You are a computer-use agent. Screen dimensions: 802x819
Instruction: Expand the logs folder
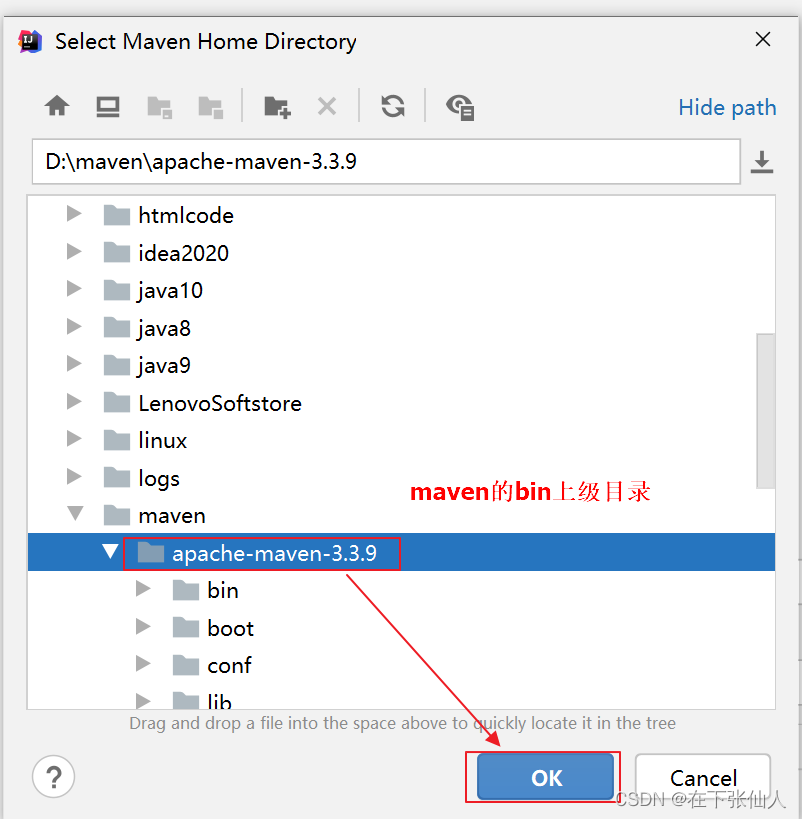(x=74, y=477)
